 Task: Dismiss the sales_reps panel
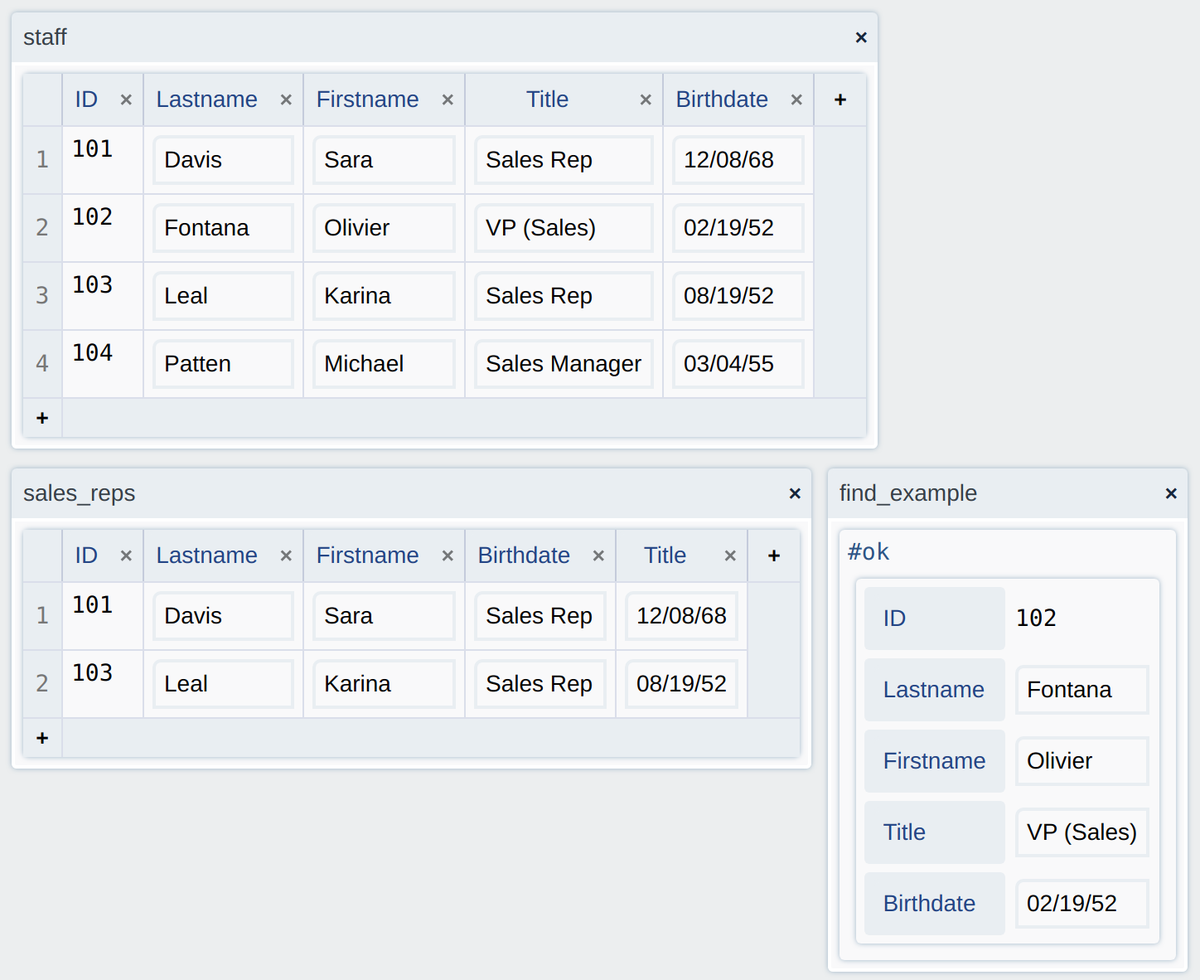click(795, 493)
